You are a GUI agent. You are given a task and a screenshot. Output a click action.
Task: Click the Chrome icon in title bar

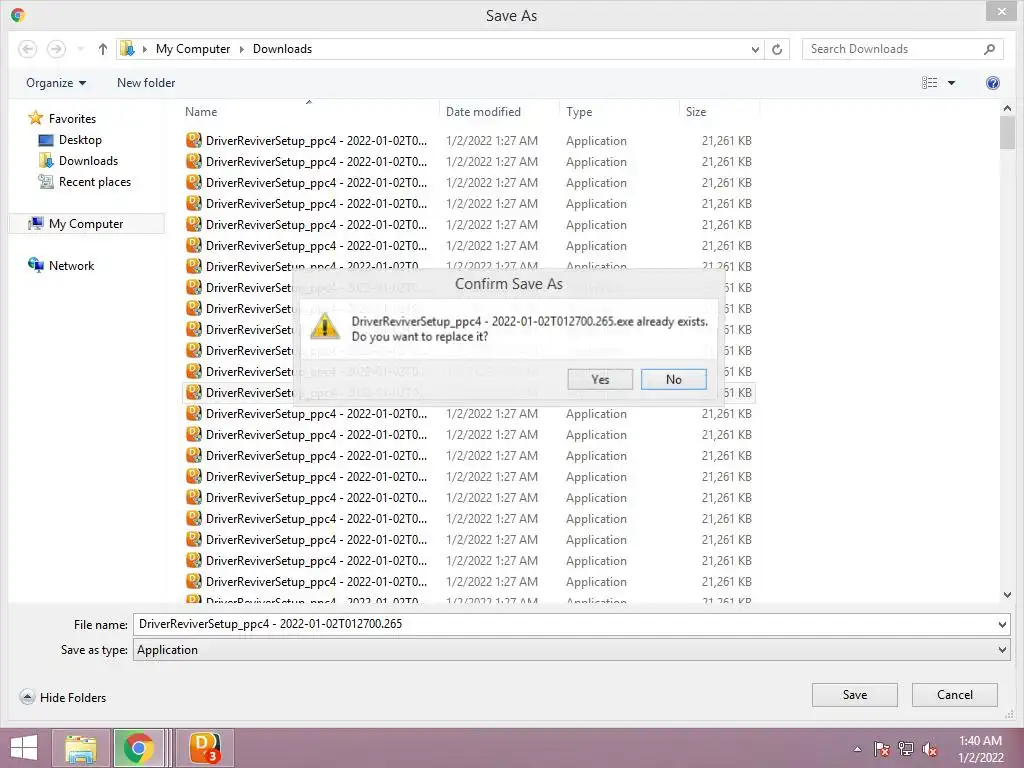click(18, 15)
